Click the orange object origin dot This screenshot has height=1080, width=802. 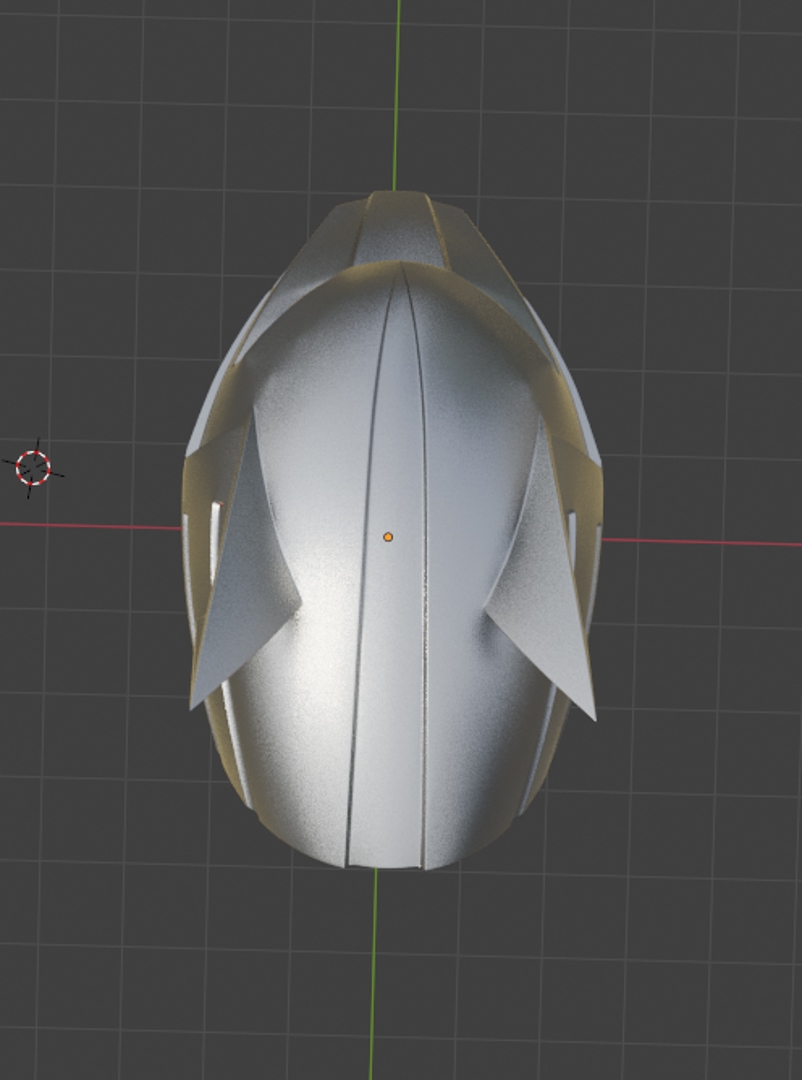[388, 537]
